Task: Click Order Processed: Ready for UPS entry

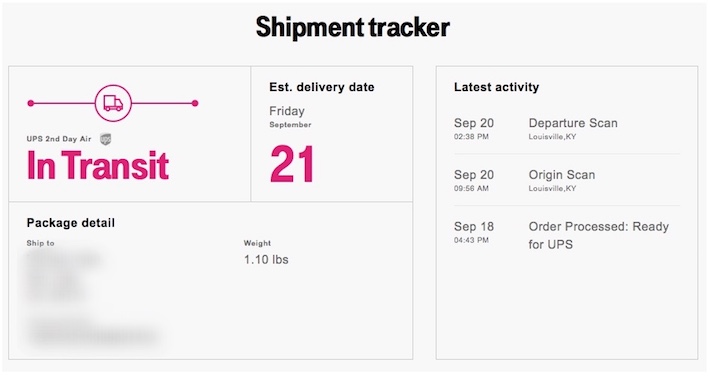Action: pyautogui.click(x=598, y=235)
